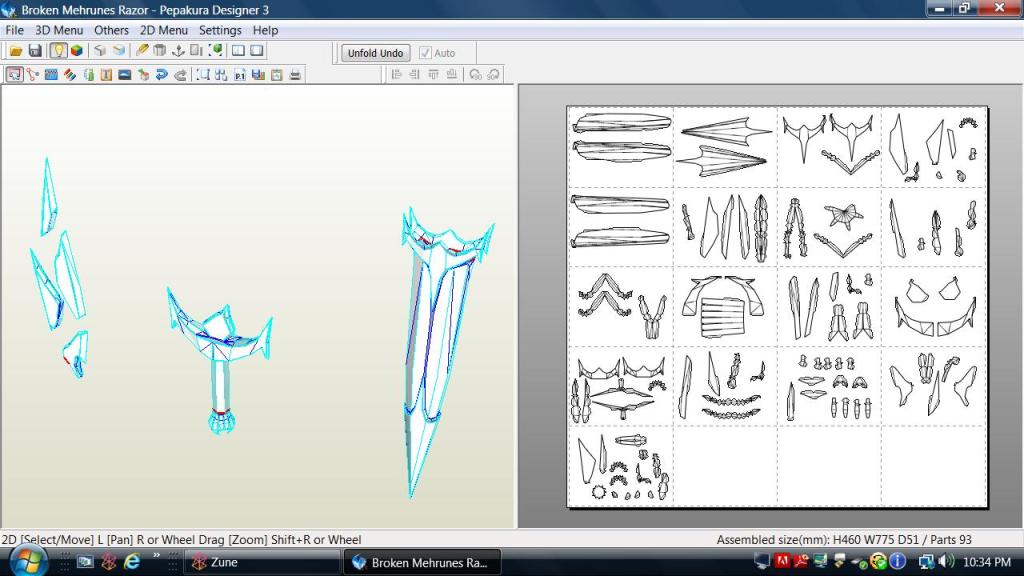Click the page with striped ribcage-like piece

click(725, 306)
